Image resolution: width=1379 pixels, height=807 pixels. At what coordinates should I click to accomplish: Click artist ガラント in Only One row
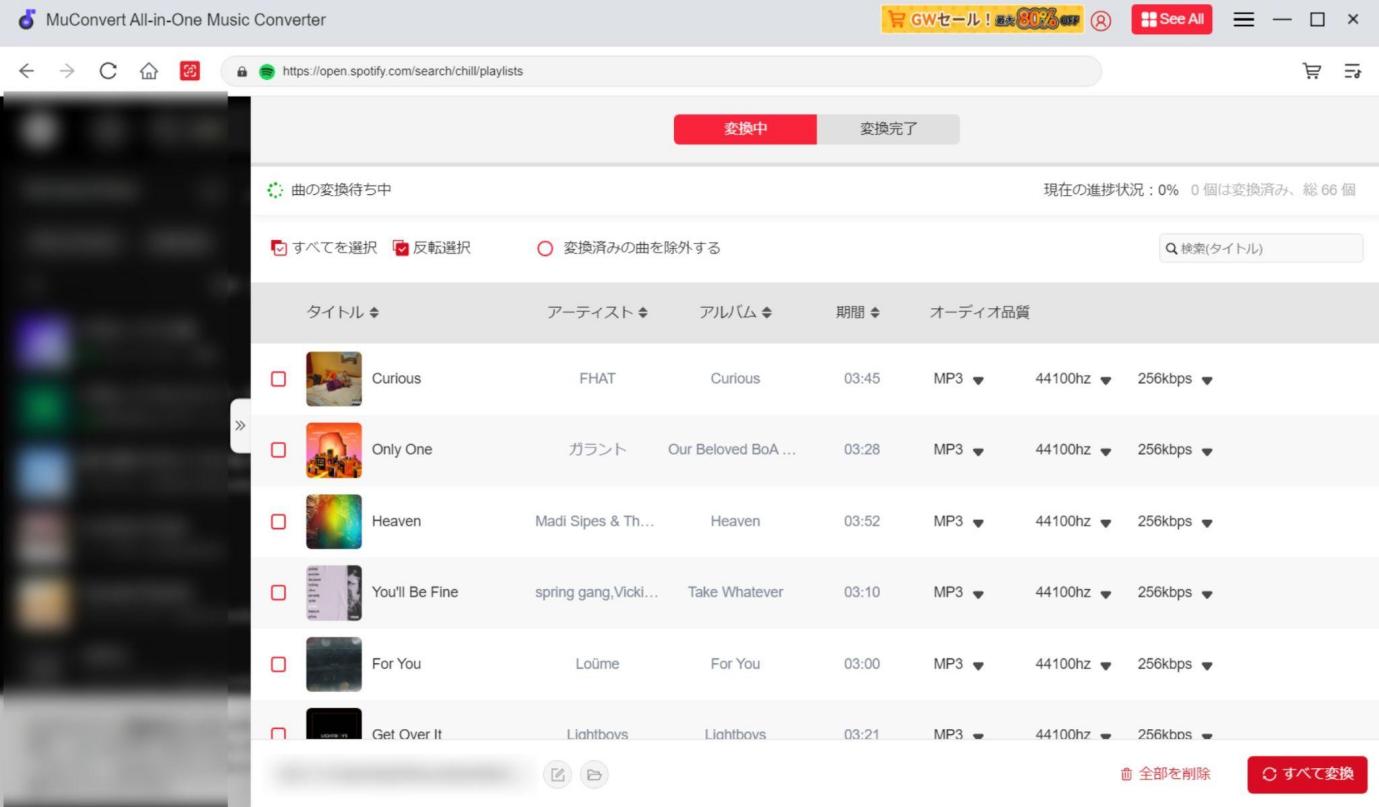(x=597, y=450)
